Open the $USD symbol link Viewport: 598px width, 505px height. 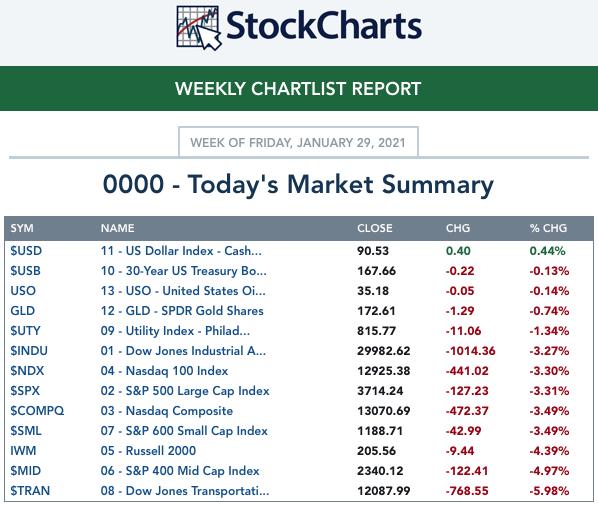point(26,251)
